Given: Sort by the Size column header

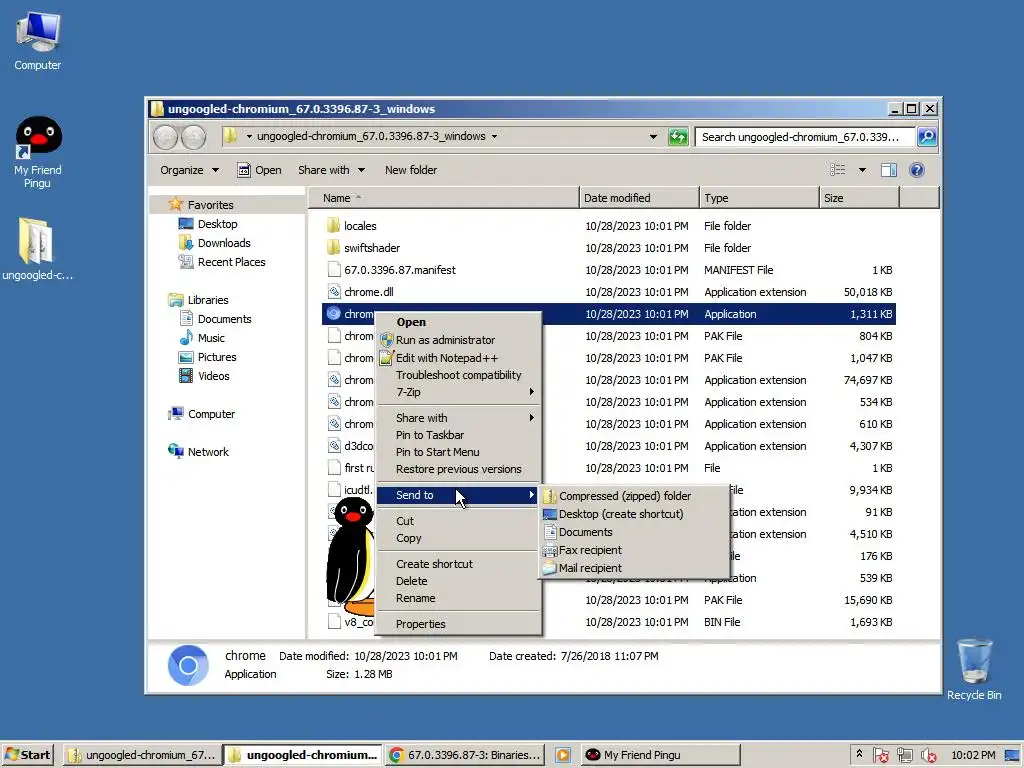Looking at the screenshot, I should 859,198.
